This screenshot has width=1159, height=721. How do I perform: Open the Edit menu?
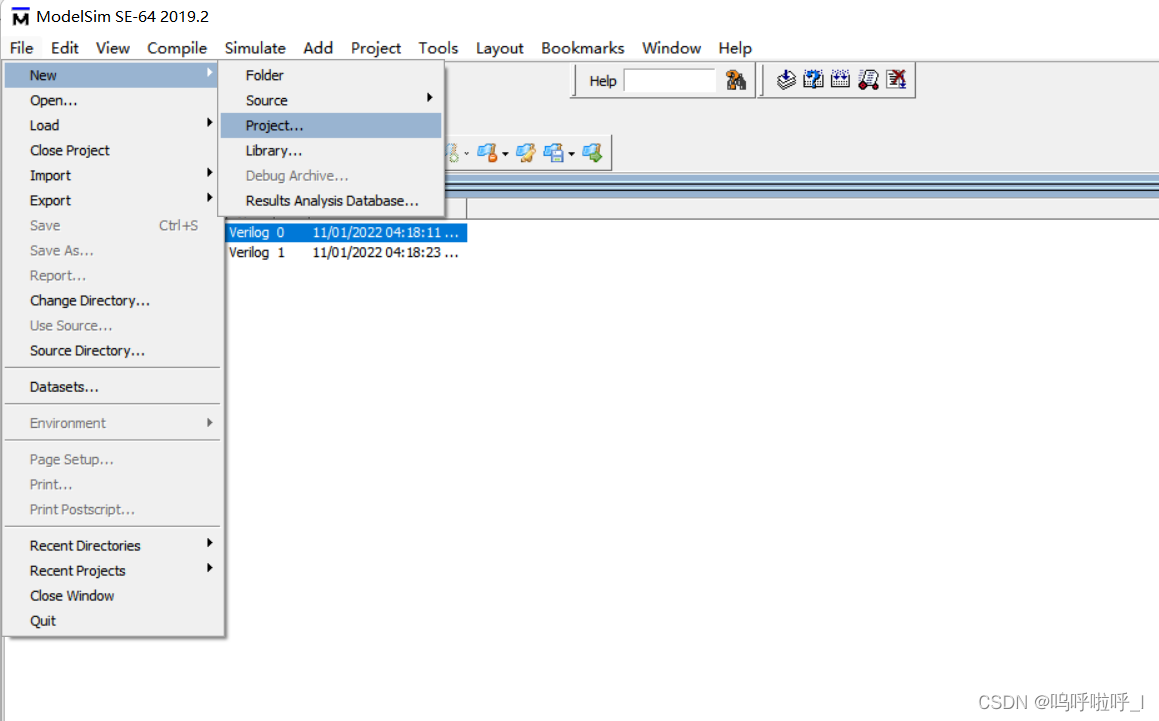point(64,48)
